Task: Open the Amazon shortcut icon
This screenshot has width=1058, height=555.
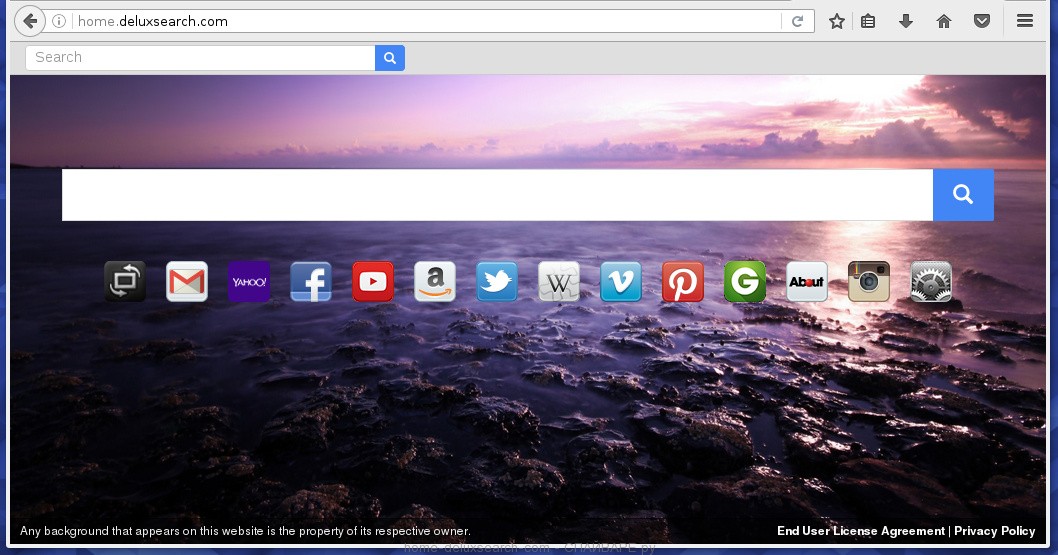Action: pyautogui.click(x=435, y=281)
